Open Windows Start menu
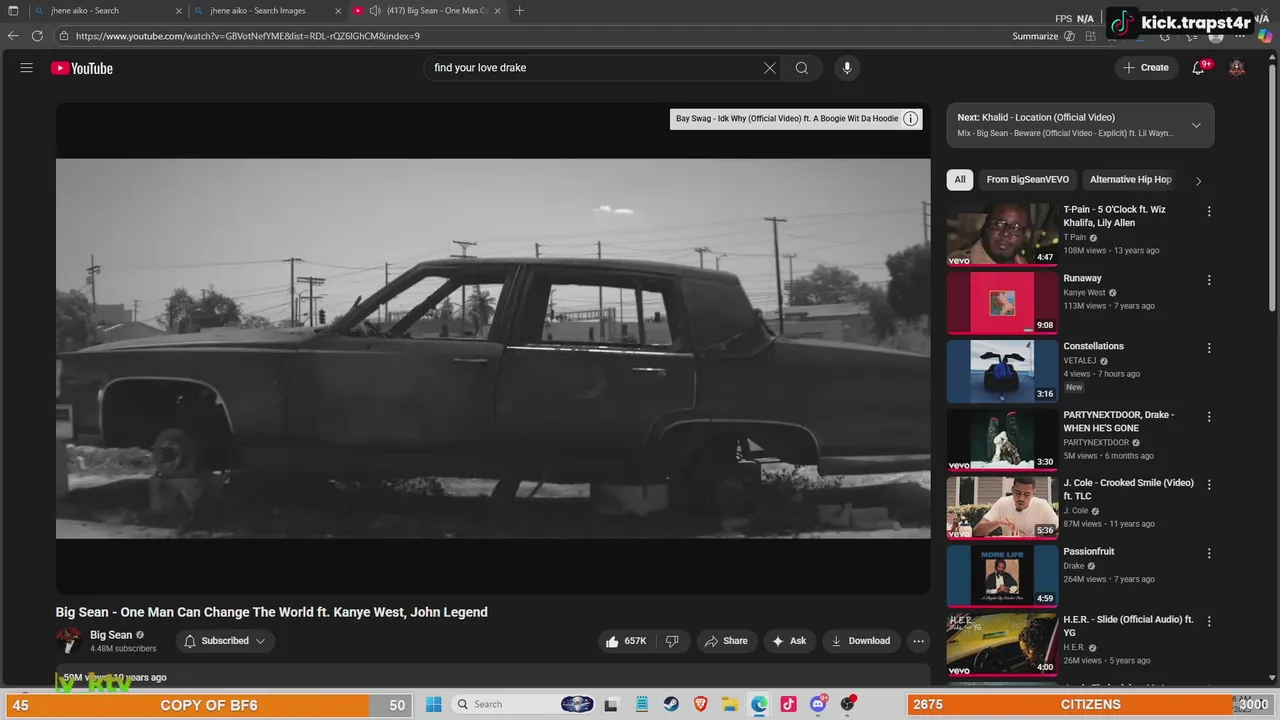The image size is (1280, 720). pos(433,704)
